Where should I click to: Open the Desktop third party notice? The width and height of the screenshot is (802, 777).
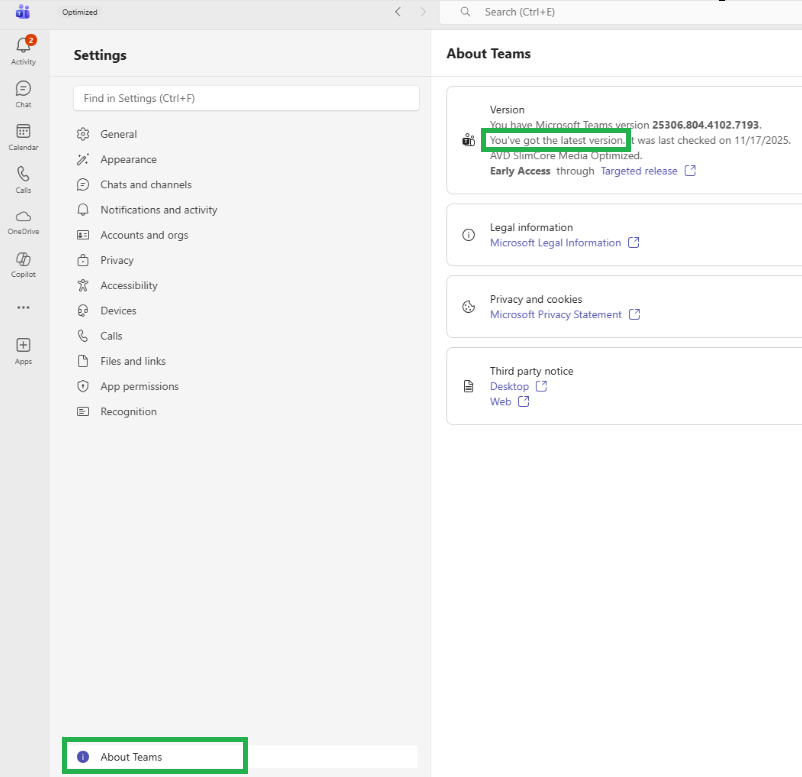pyautogui.click(x=509, y=387)
